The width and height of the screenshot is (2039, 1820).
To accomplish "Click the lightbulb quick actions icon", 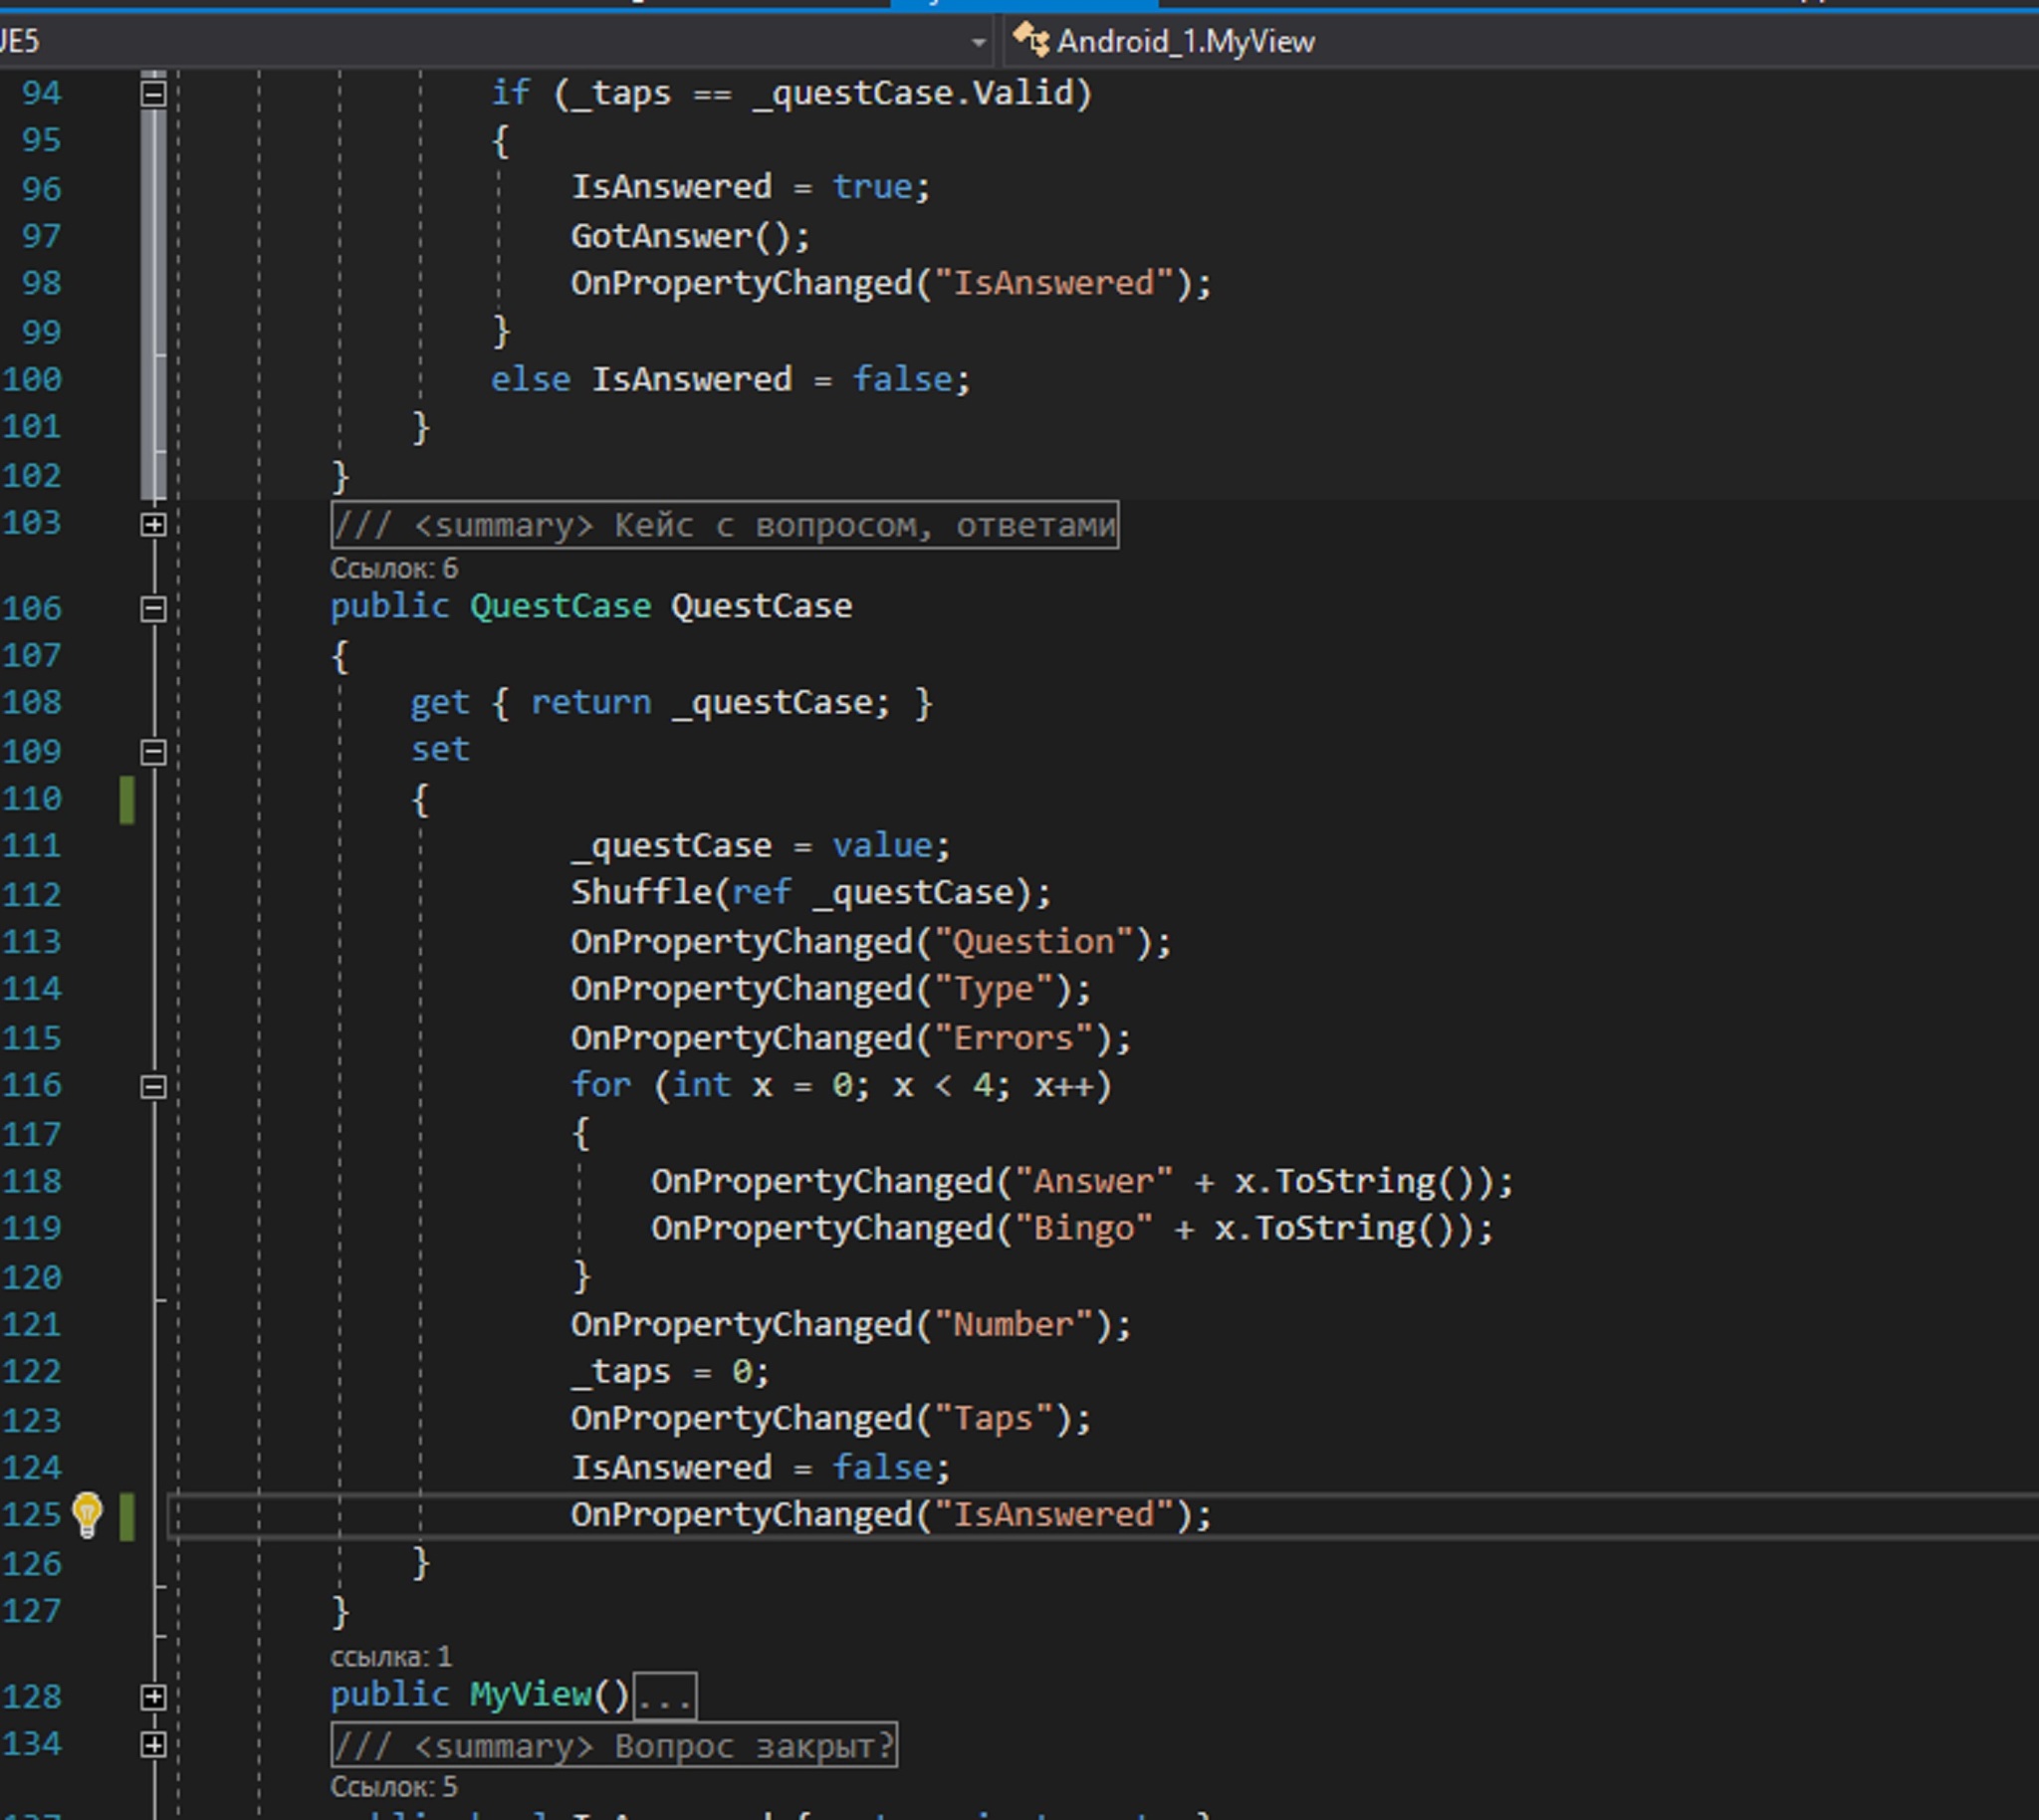I will click(87, 1514).
